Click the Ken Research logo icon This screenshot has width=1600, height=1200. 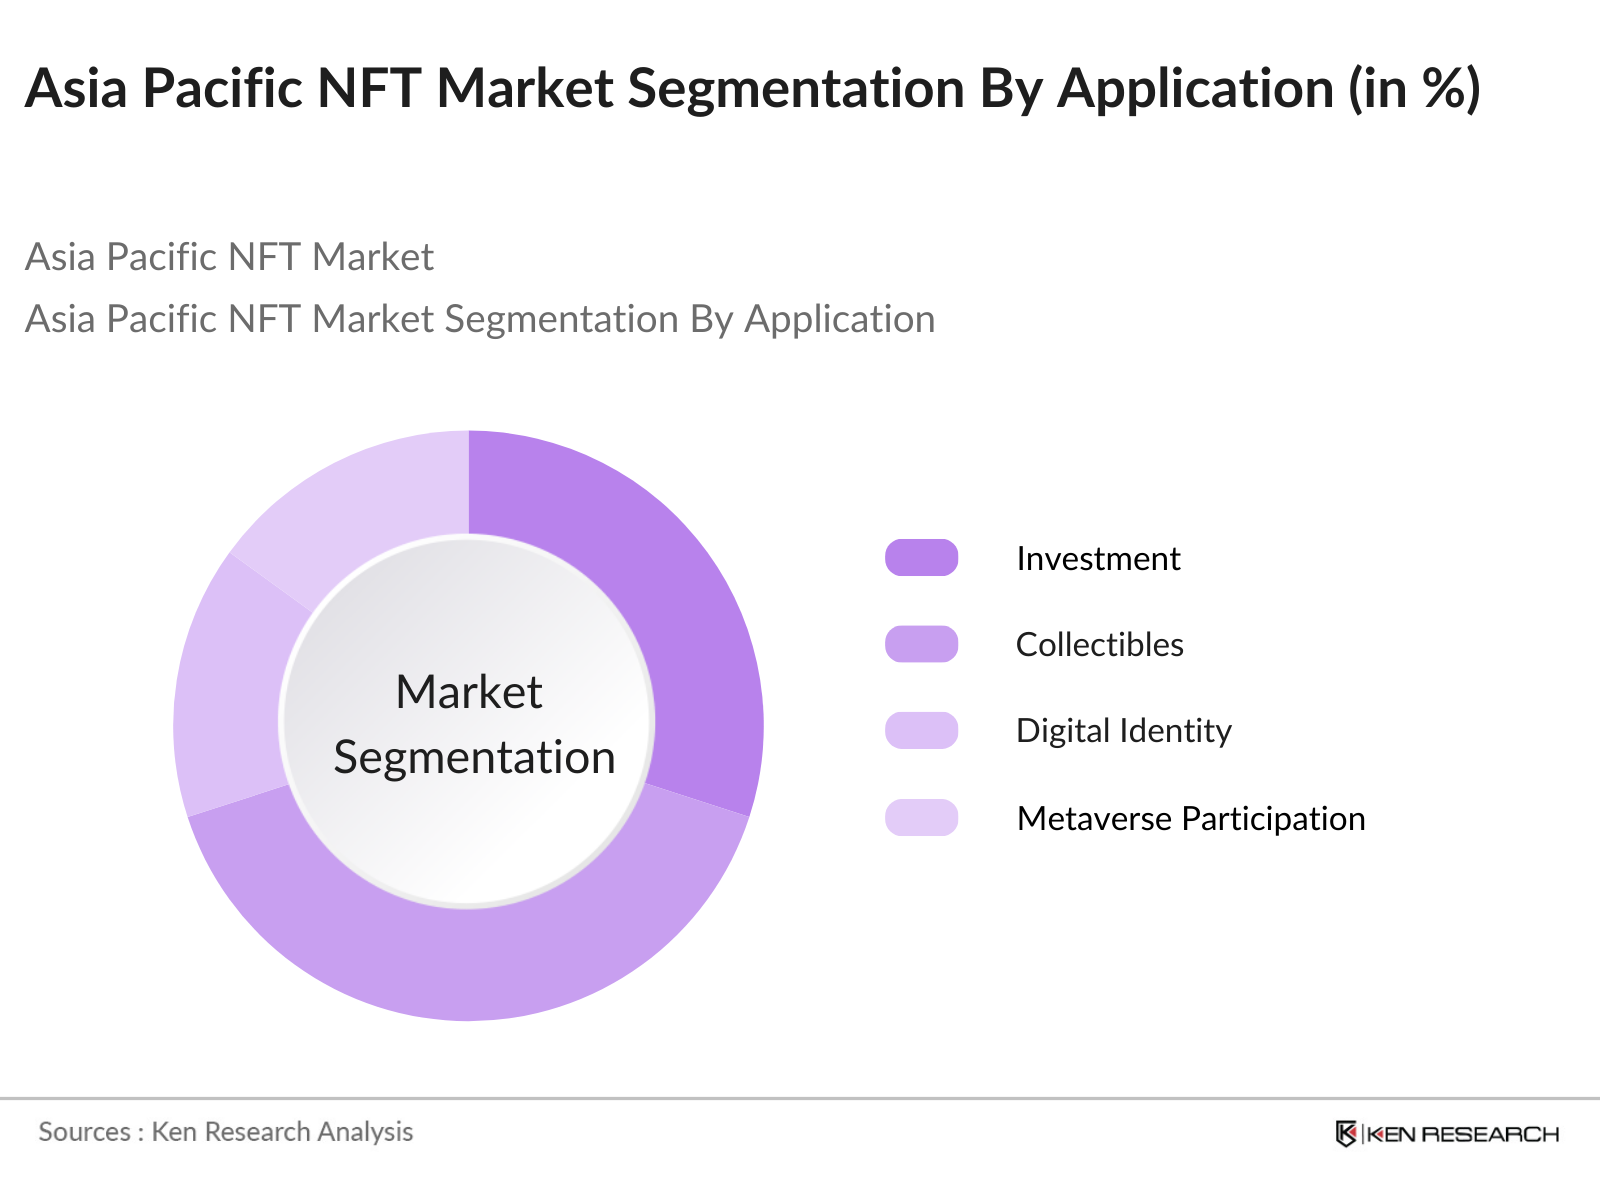1346,1134
